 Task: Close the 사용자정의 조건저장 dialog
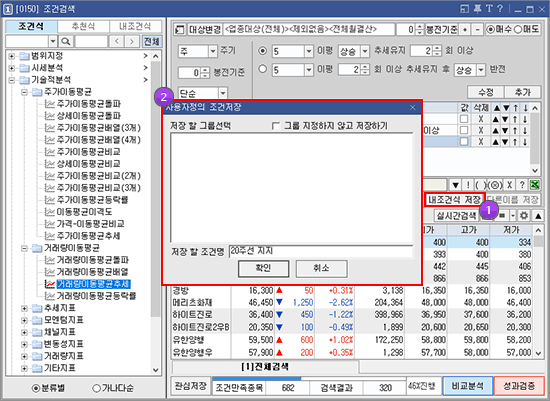[x=412, y=107]
